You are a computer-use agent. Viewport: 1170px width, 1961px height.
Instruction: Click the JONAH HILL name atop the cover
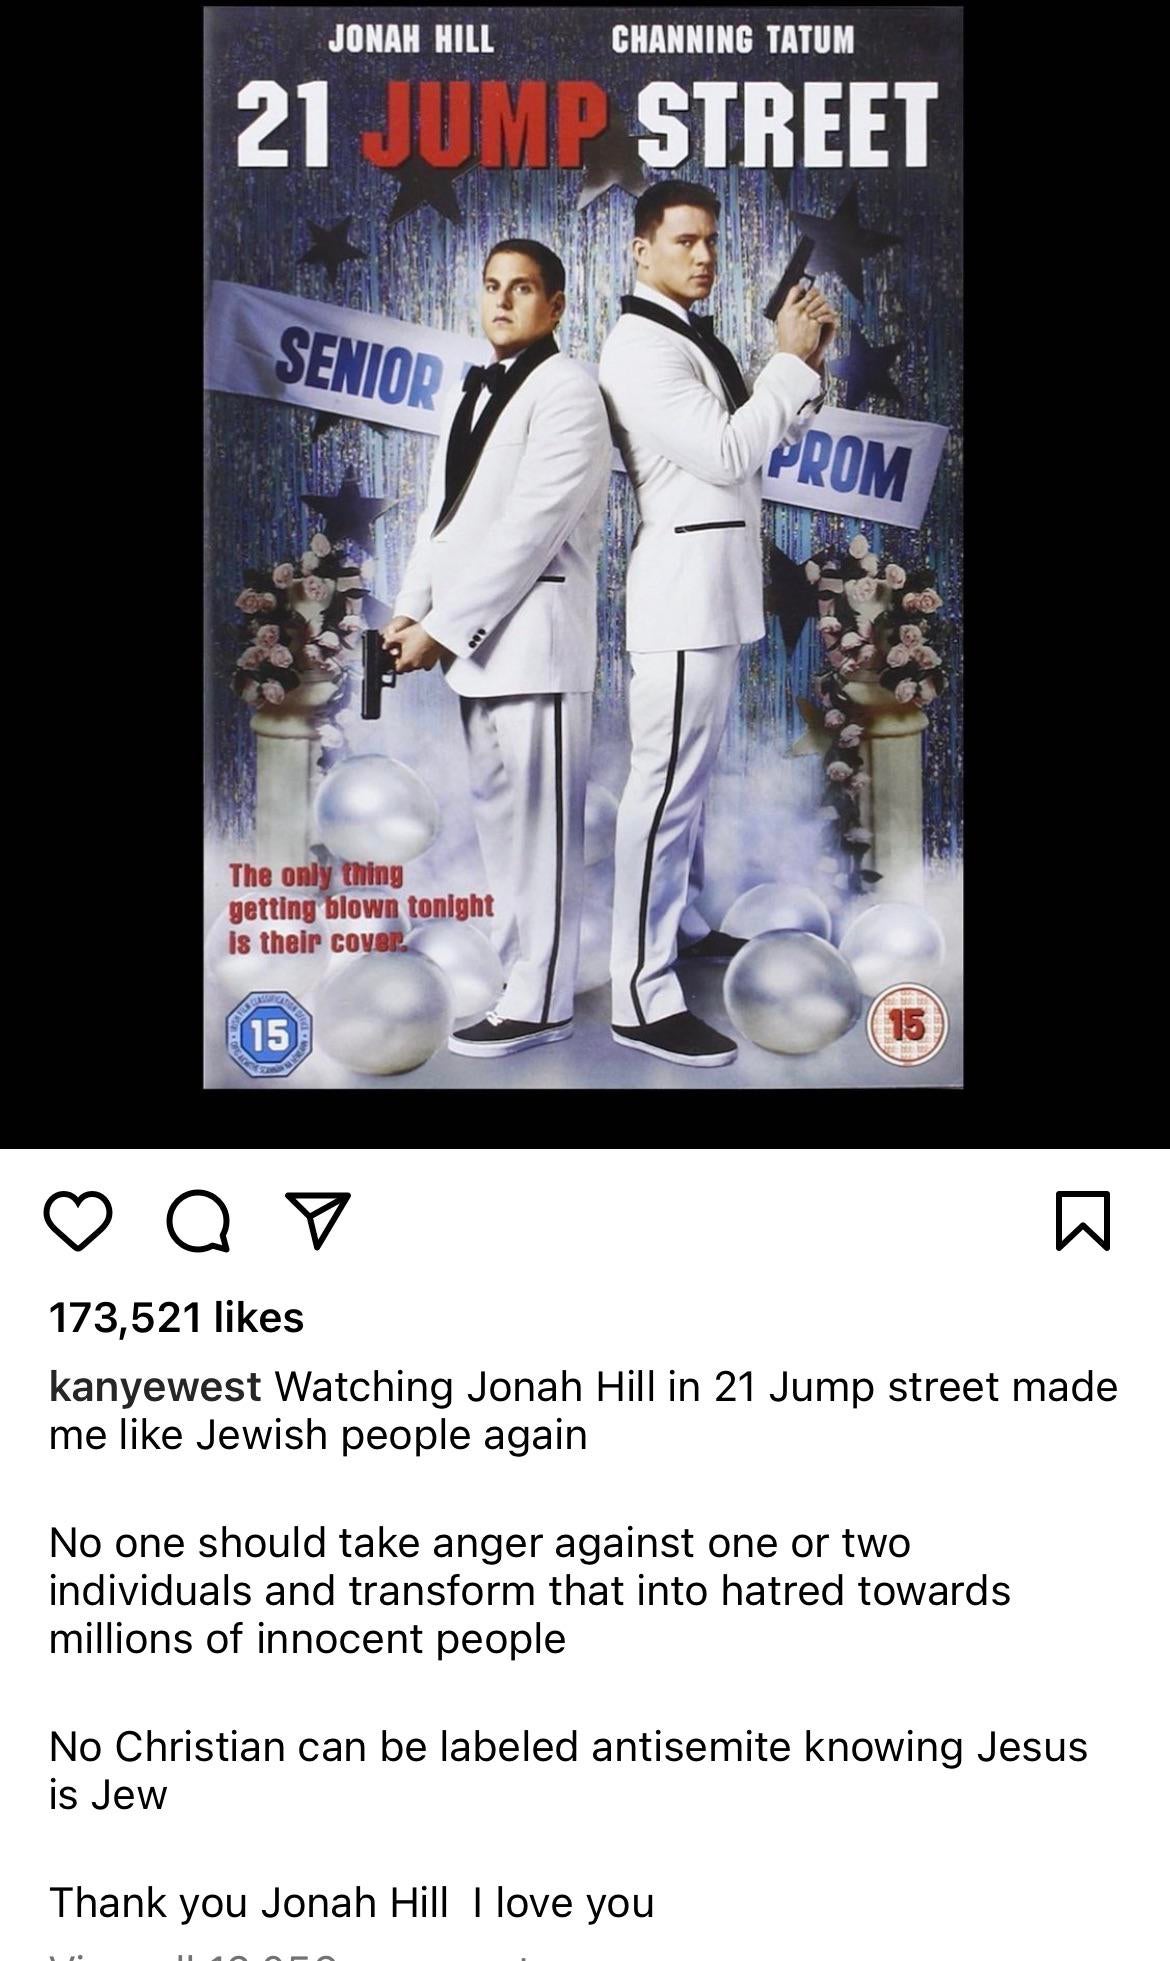point(411,39)
